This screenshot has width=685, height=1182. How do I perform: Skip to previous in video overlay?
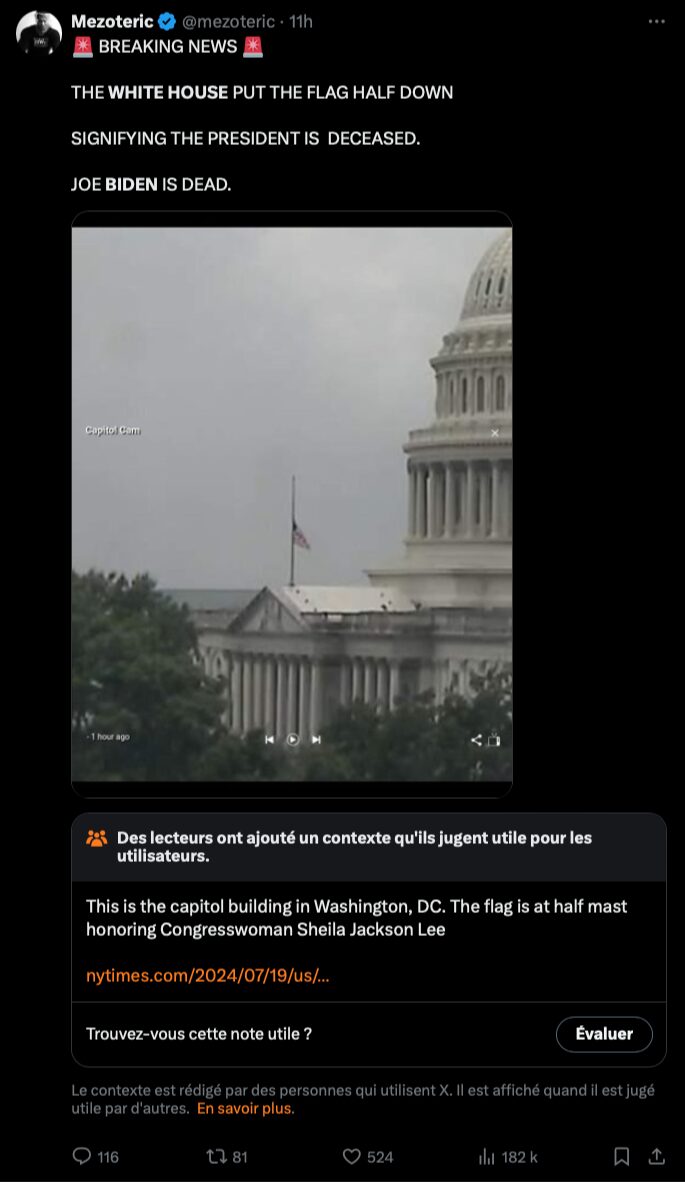click(x=269, y=740)
